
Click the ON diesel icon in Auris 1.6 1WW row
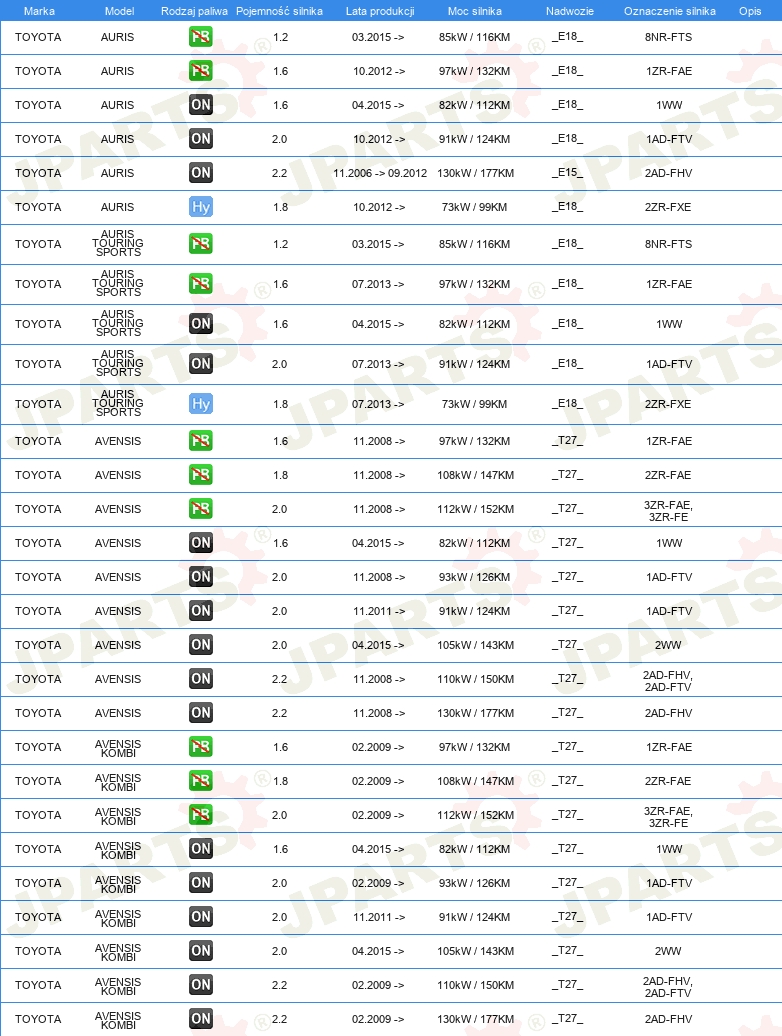pyautogui.click(x=201, y=104)
